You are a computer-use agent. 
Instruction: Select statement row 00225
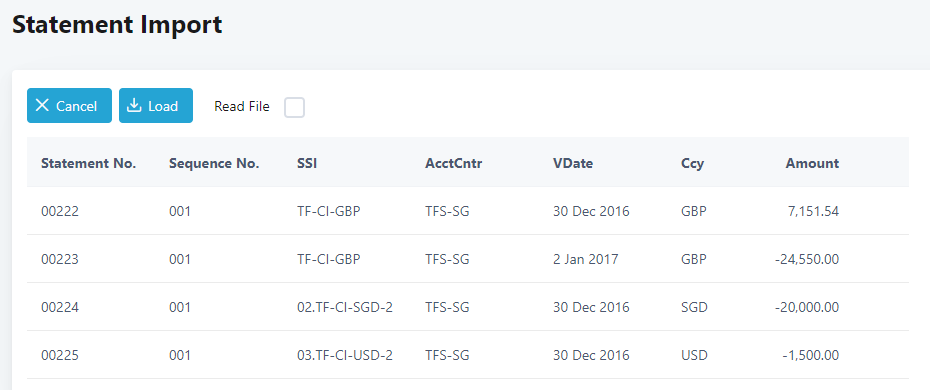point(467,355)
